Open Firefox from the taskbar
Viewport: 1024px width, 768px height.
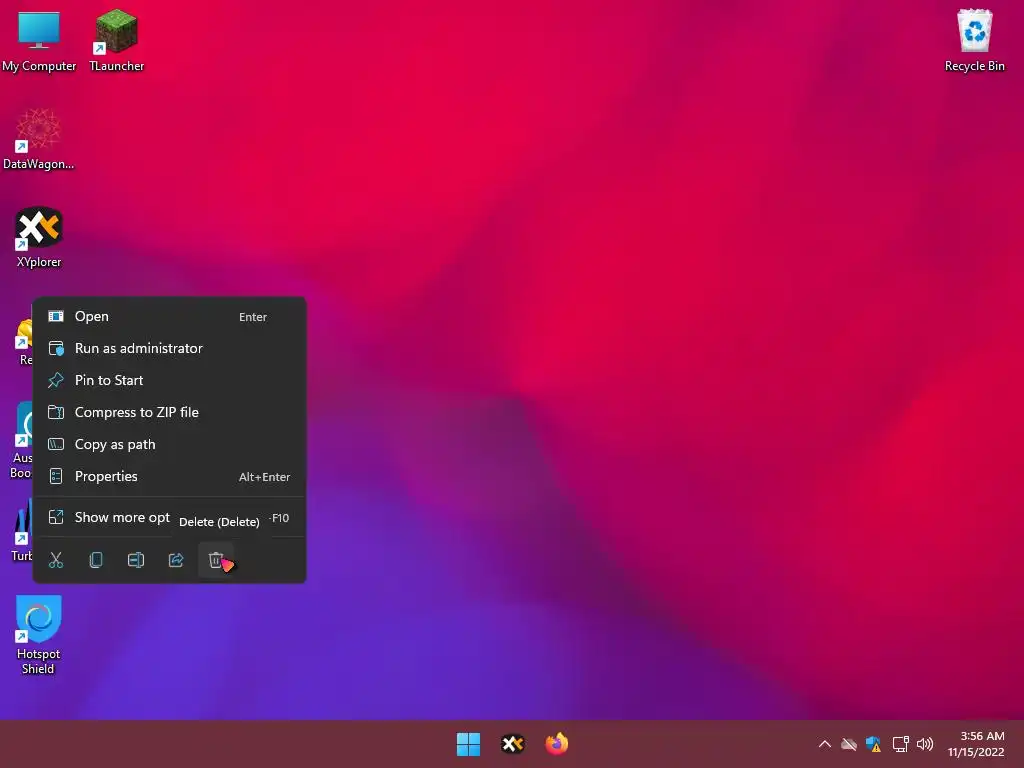tap(556, 744)
